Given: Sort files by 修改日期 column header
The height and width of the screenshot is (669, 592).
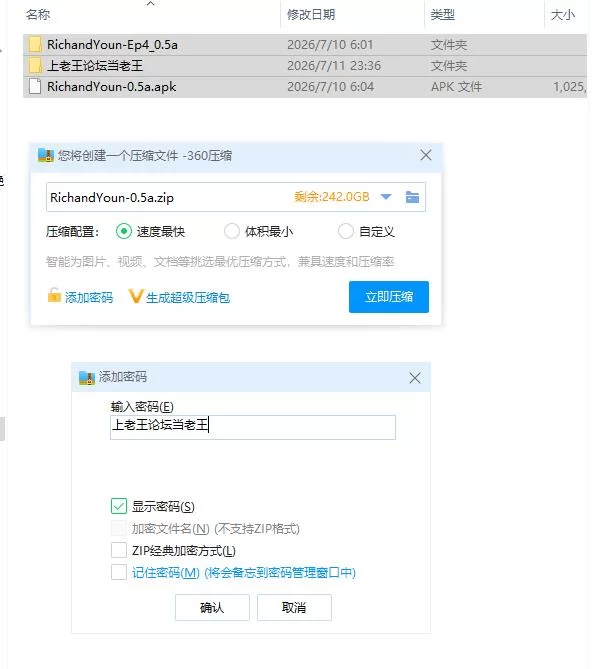Looking at the screenshot, I should tap(311, 15).
